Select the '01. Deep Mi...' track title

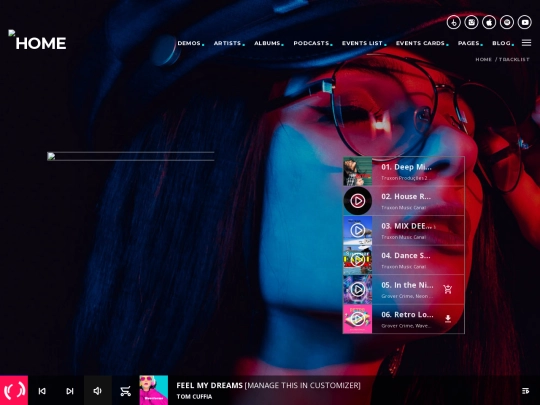(x=406, y=167)
